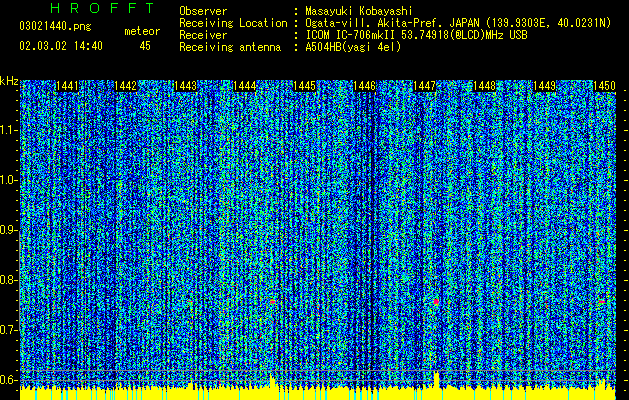Click the Receiver label
629x400 pixels.
tap(203, 36)
